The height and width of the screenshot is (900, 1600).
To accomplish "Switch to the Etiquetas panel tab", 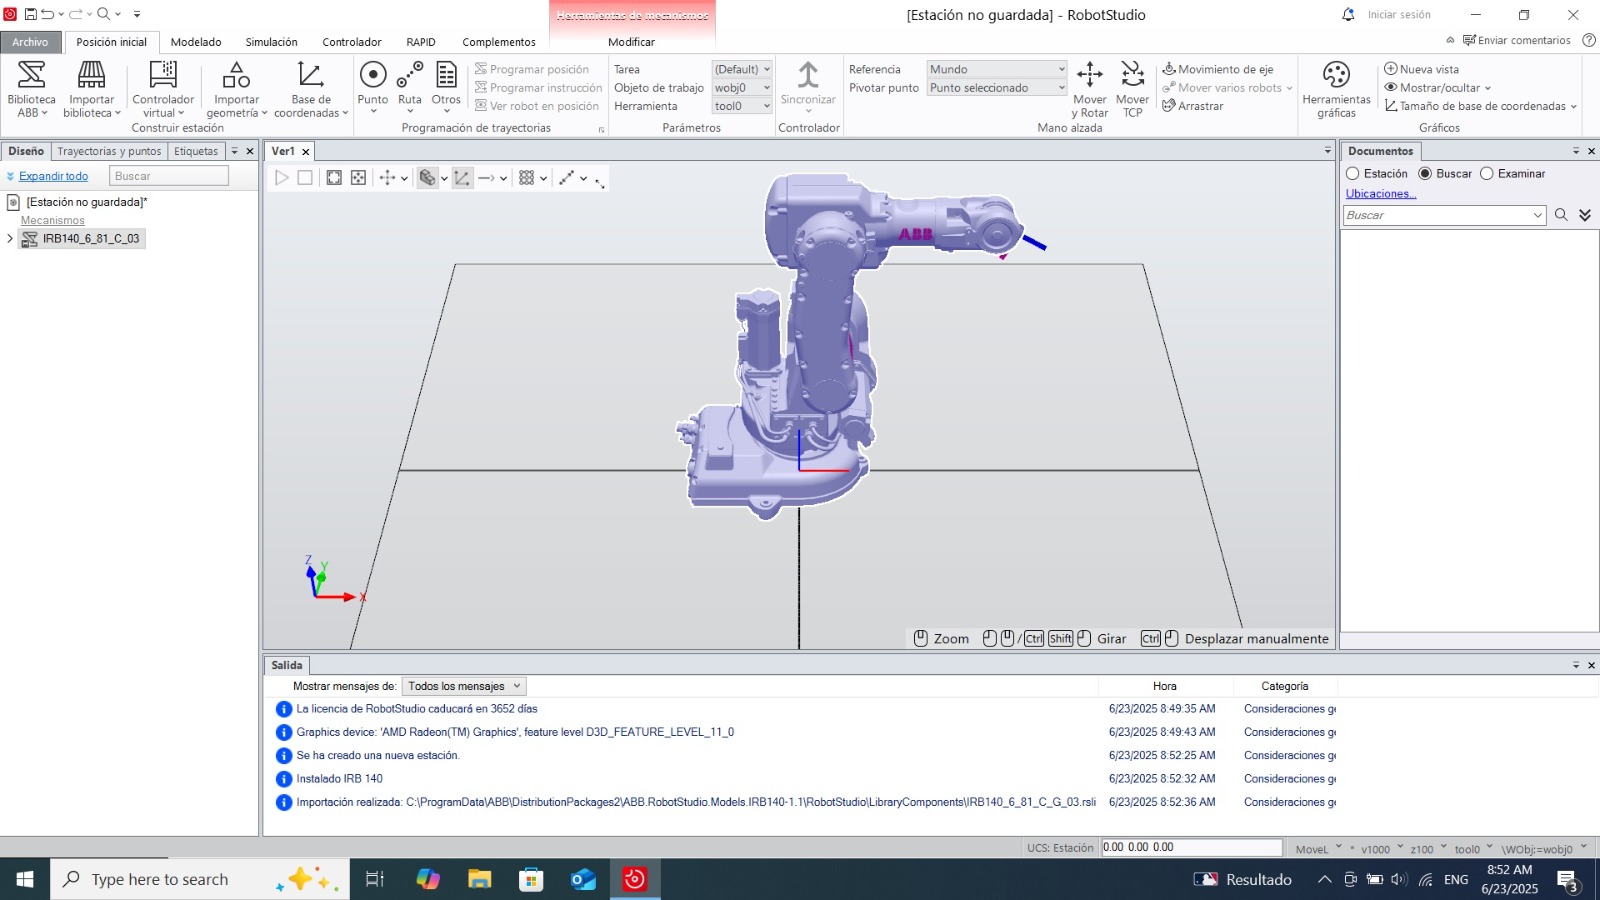I will pyautogui.click(x=196, y=151).
